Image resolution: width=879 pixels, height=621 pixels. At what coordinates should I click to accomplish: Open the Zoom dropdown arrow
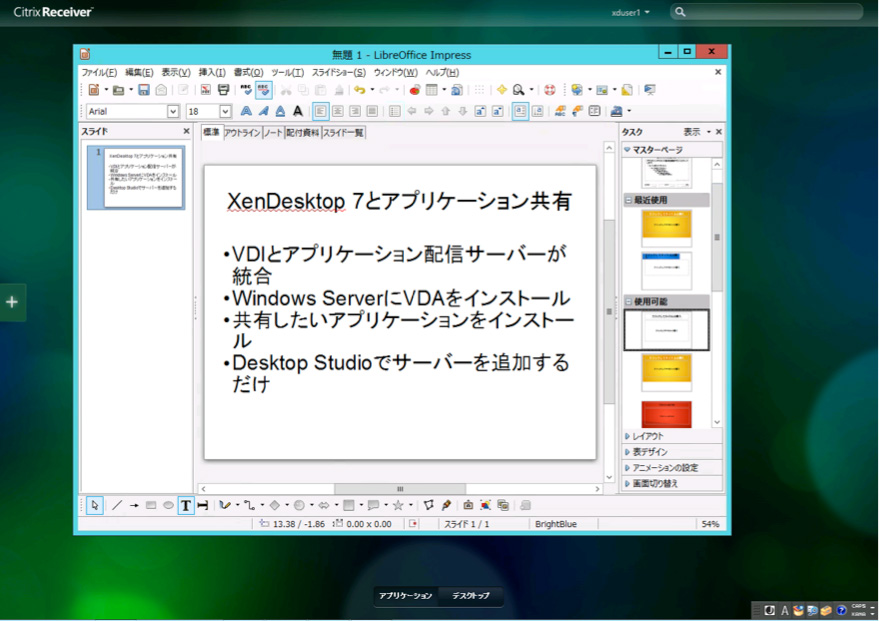tap(531, 90)
